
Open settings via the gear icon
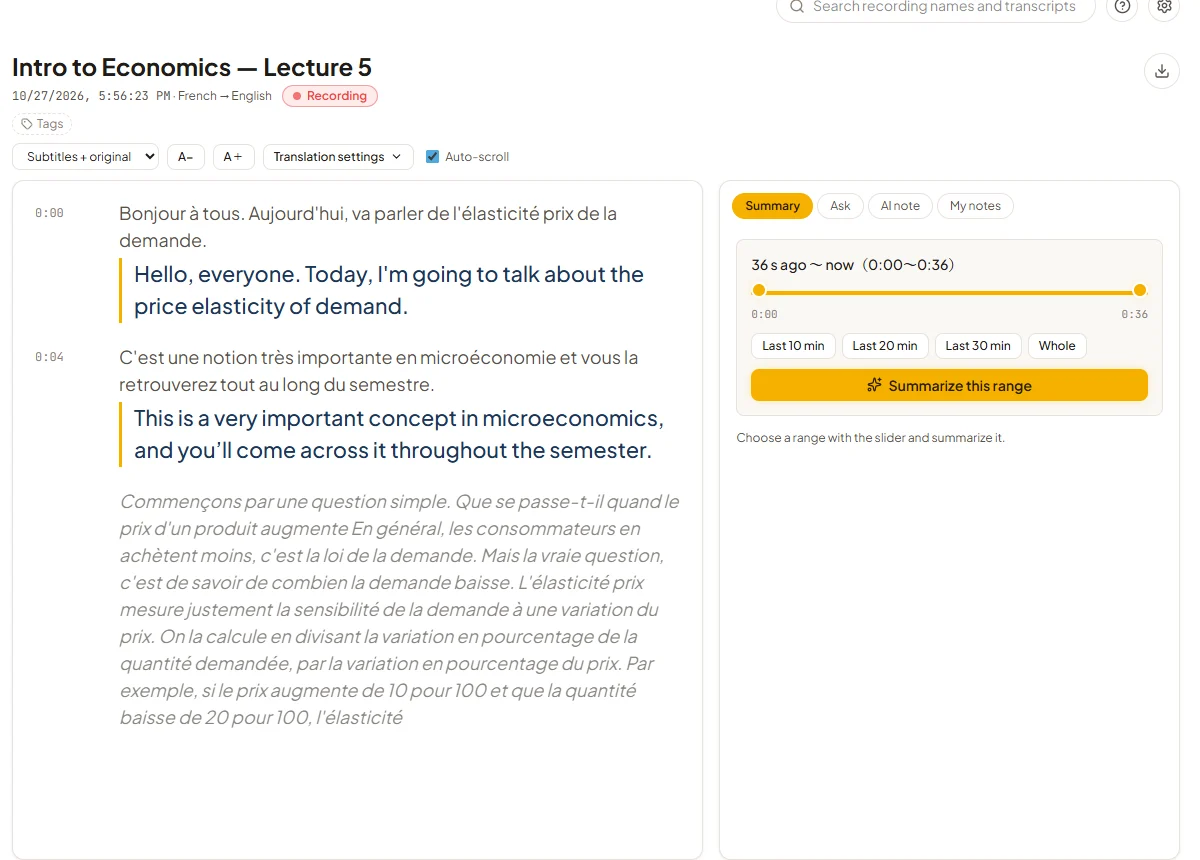pos(1164,7)
